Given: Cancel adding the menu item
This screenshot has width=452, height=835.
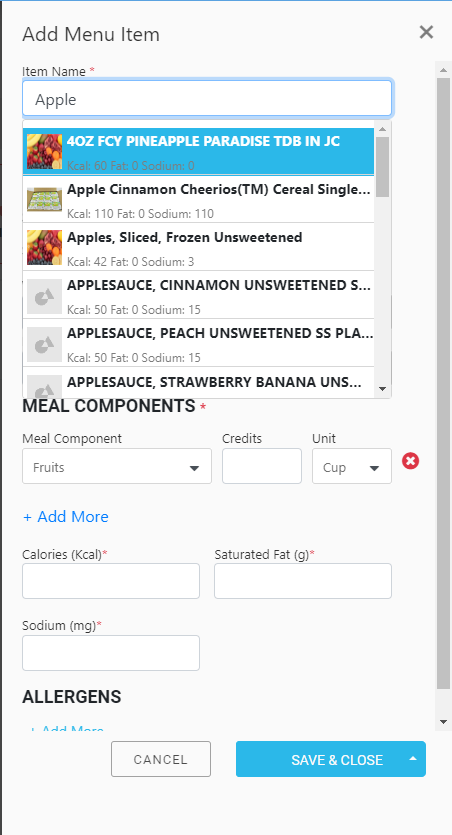Looking at the screenshot, I should 161,759.
